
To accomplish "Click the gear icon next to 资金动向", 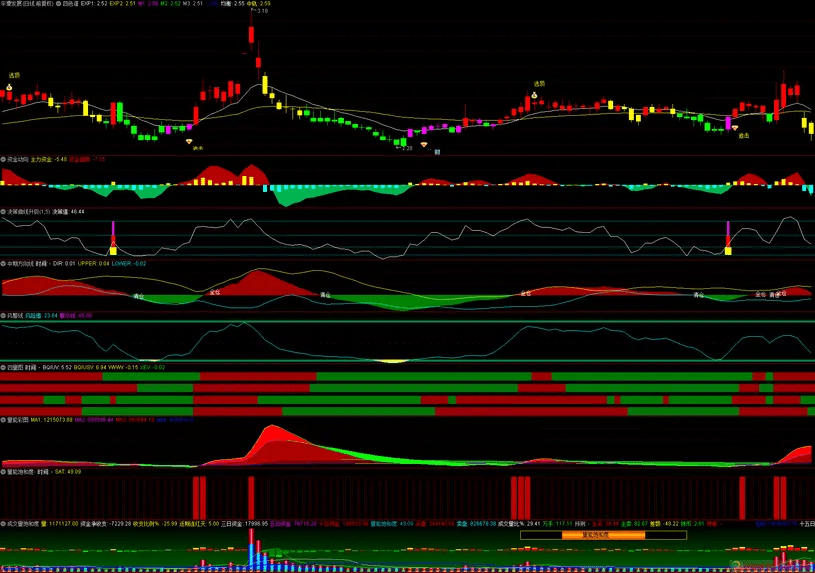I will (x=3, y=159).
